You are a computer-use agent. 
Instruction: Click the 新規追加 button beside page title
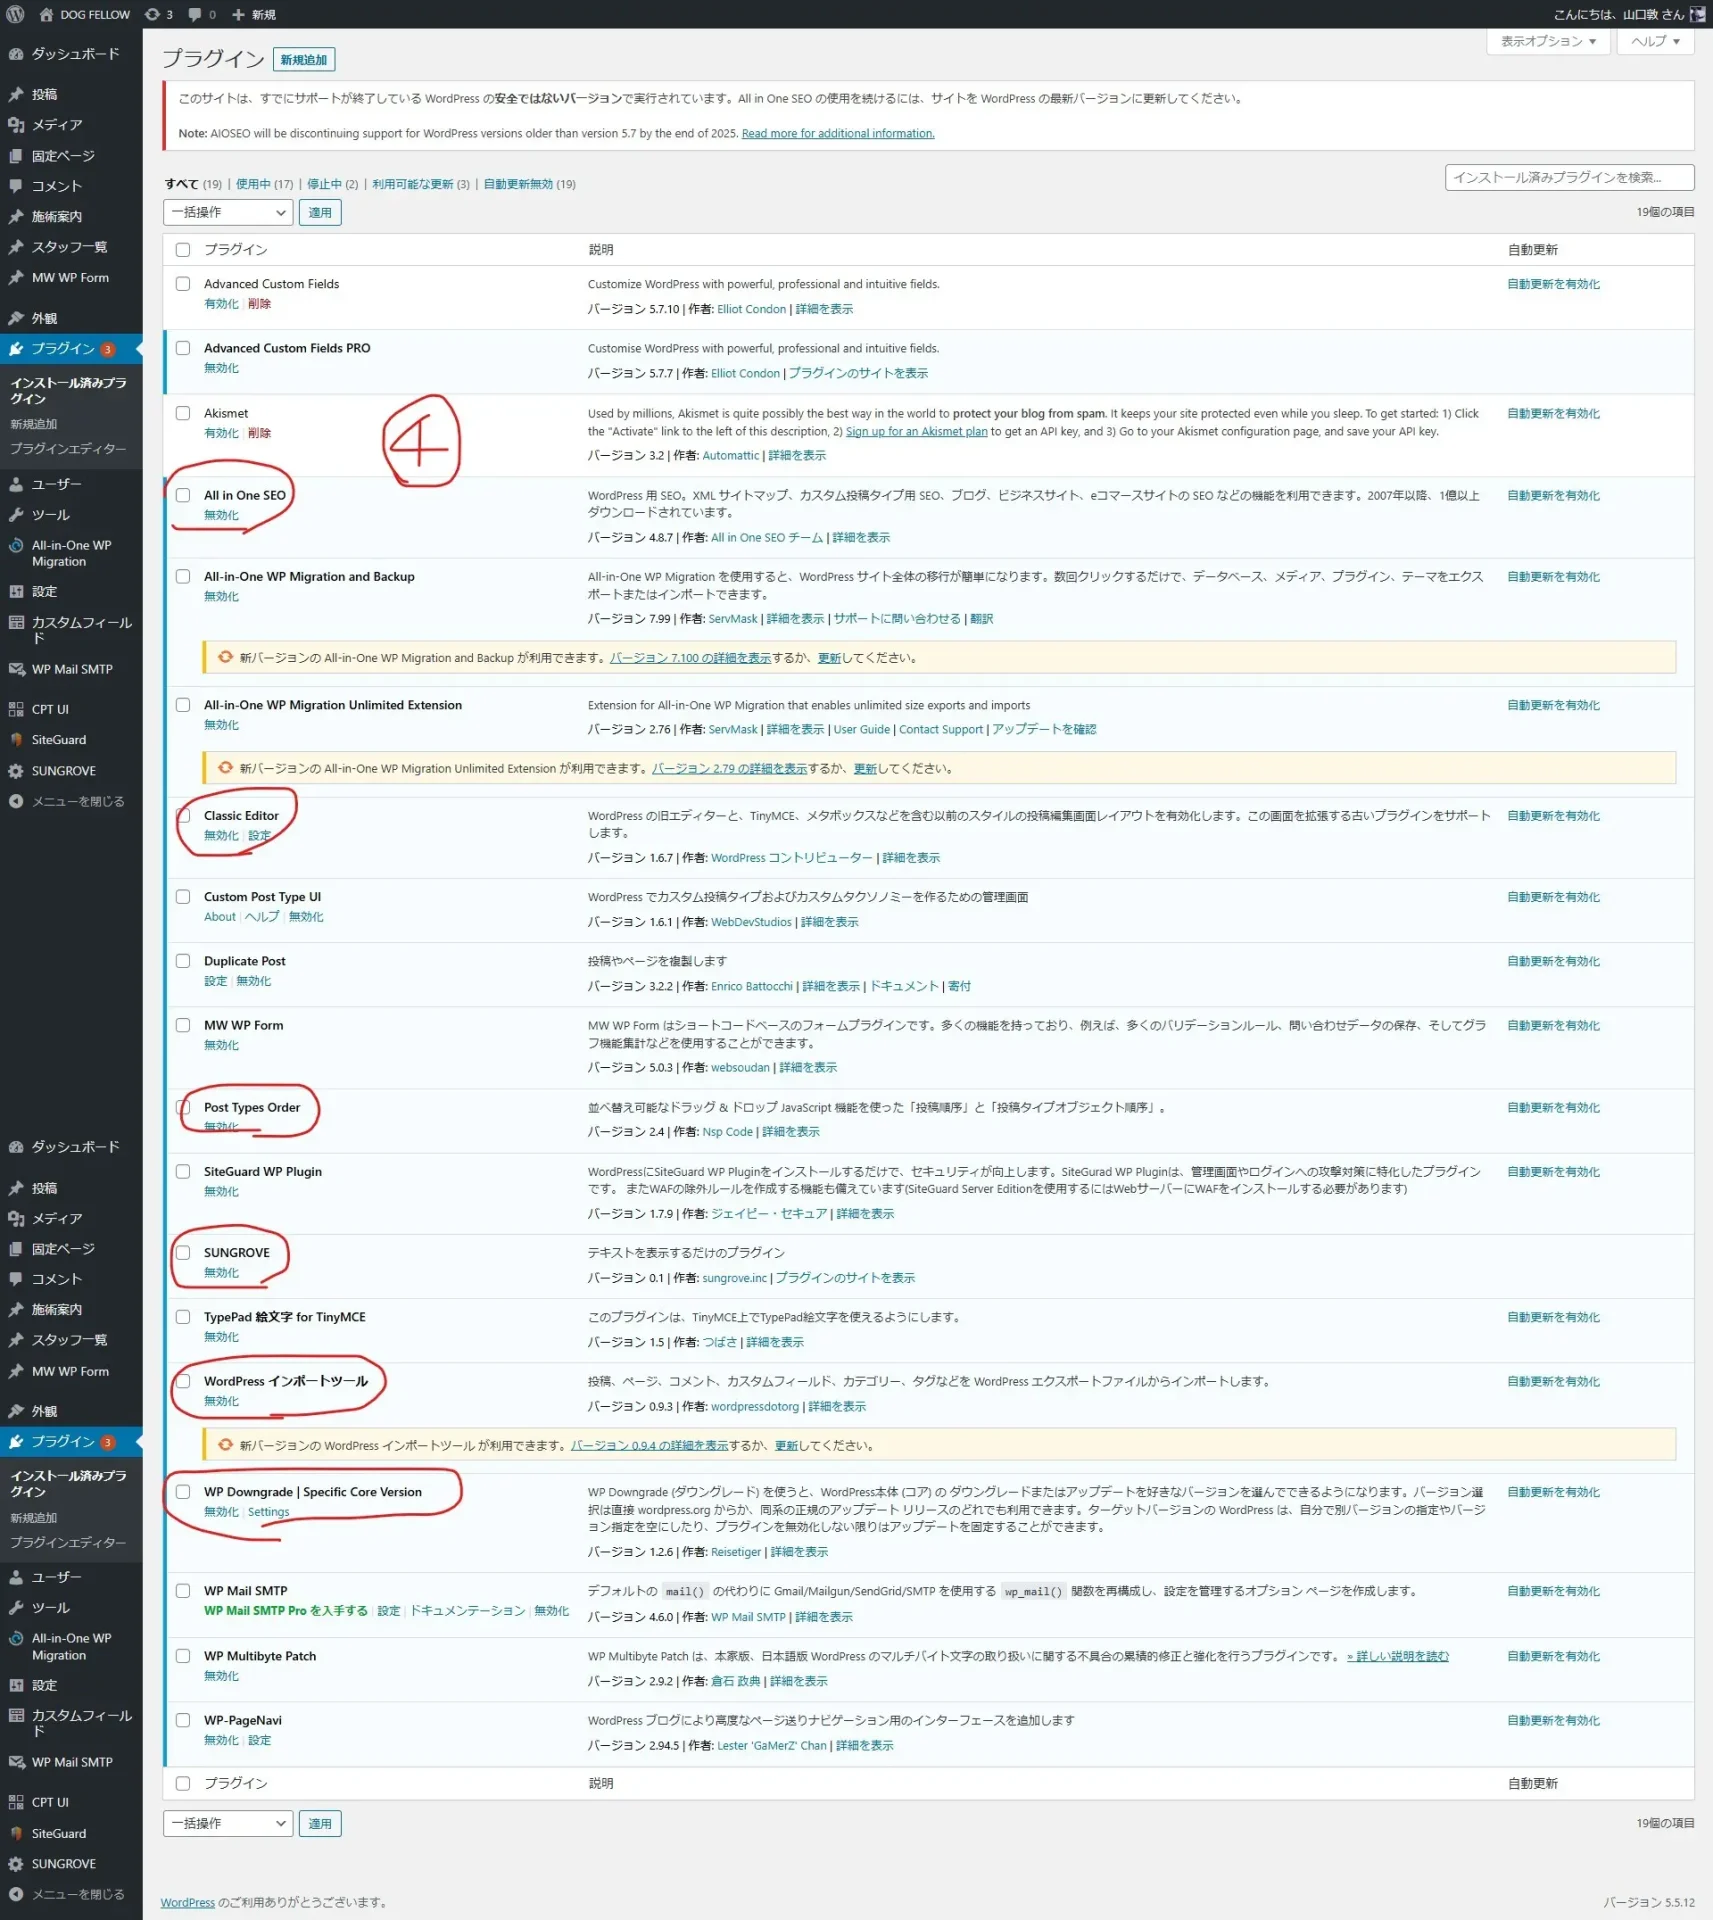(x=304, y=60)
